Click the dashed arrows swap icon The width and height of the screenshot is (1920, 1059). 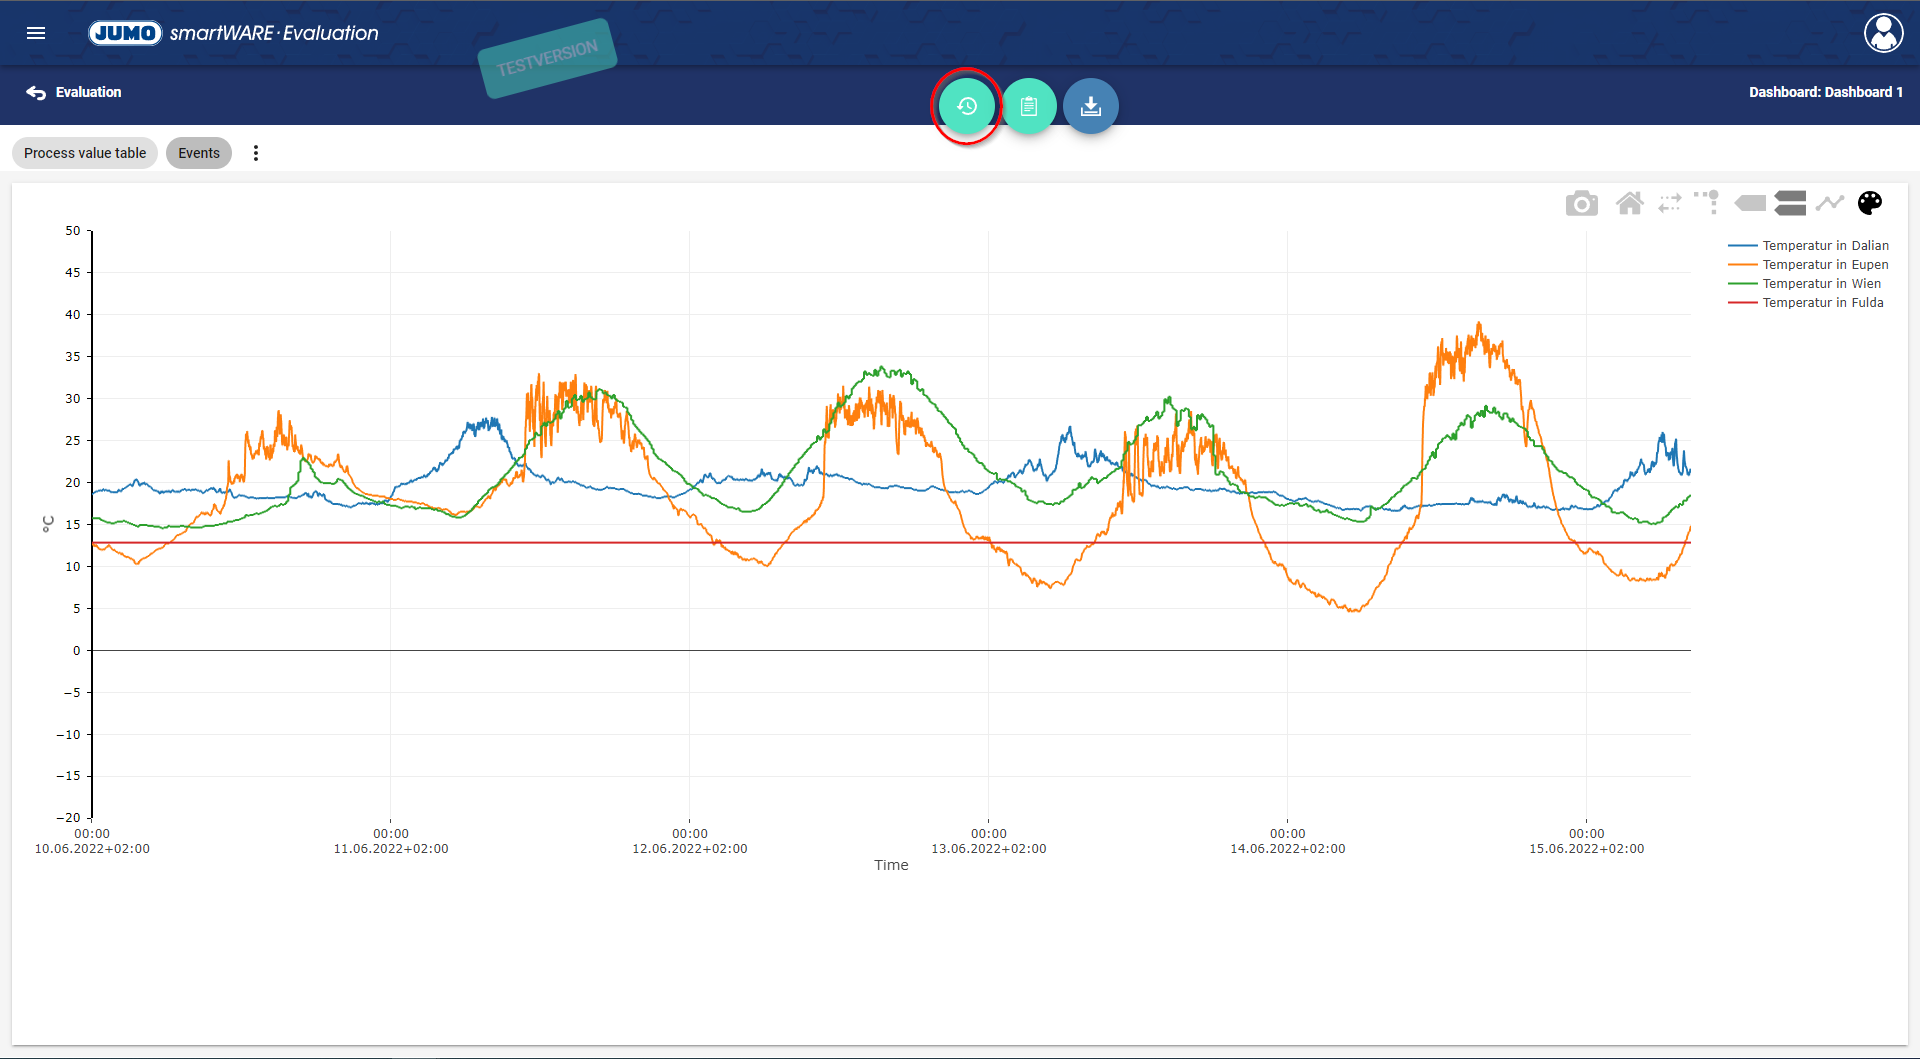(x=1669, y=204)
